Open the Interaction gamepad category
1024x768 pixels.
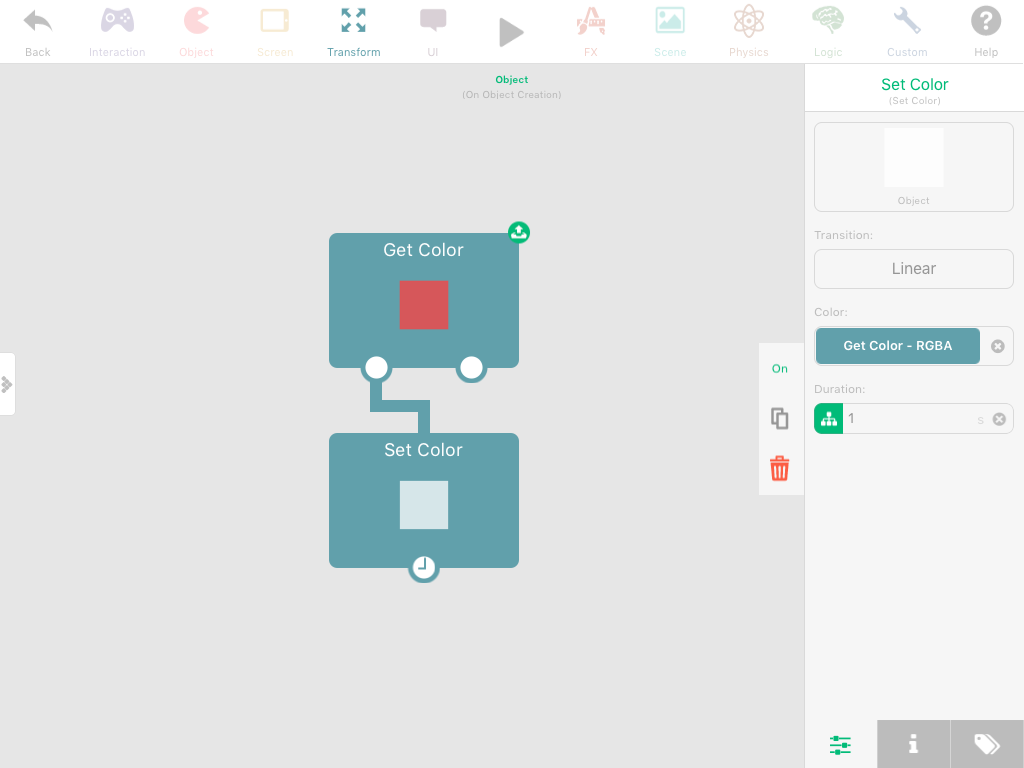coord(117,22)
